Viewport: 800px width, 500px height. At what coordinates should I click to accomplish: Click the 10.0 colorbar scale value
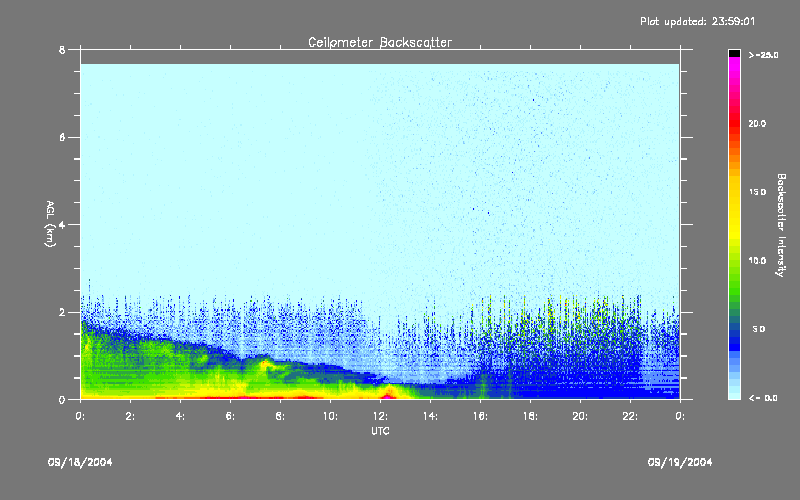coord(757,261)
